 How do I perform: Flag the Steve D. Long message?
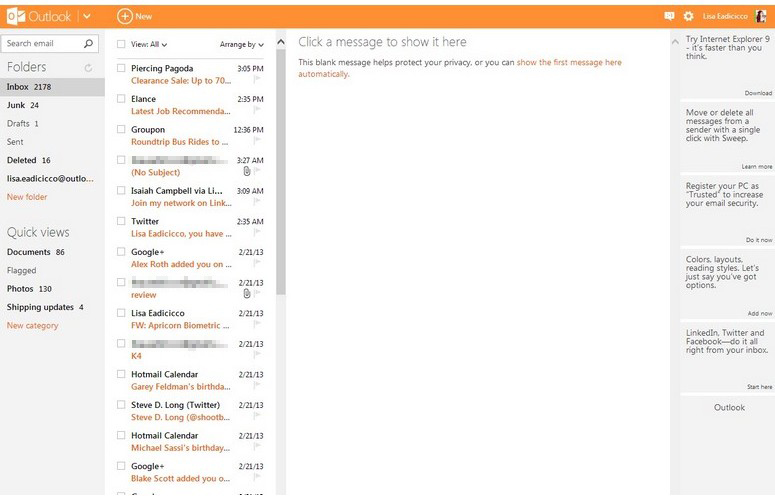tap(257, 417)
